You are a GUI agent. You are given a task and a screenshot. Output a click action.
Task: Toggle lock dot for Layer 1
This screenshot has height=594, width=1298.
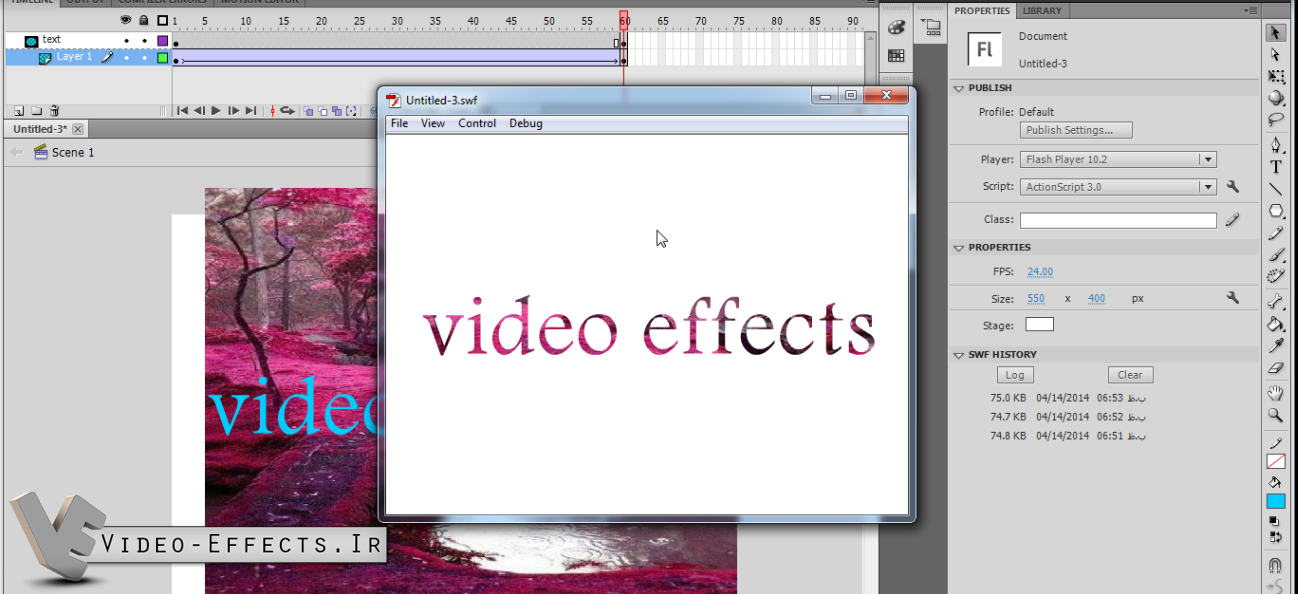(145, 58)
